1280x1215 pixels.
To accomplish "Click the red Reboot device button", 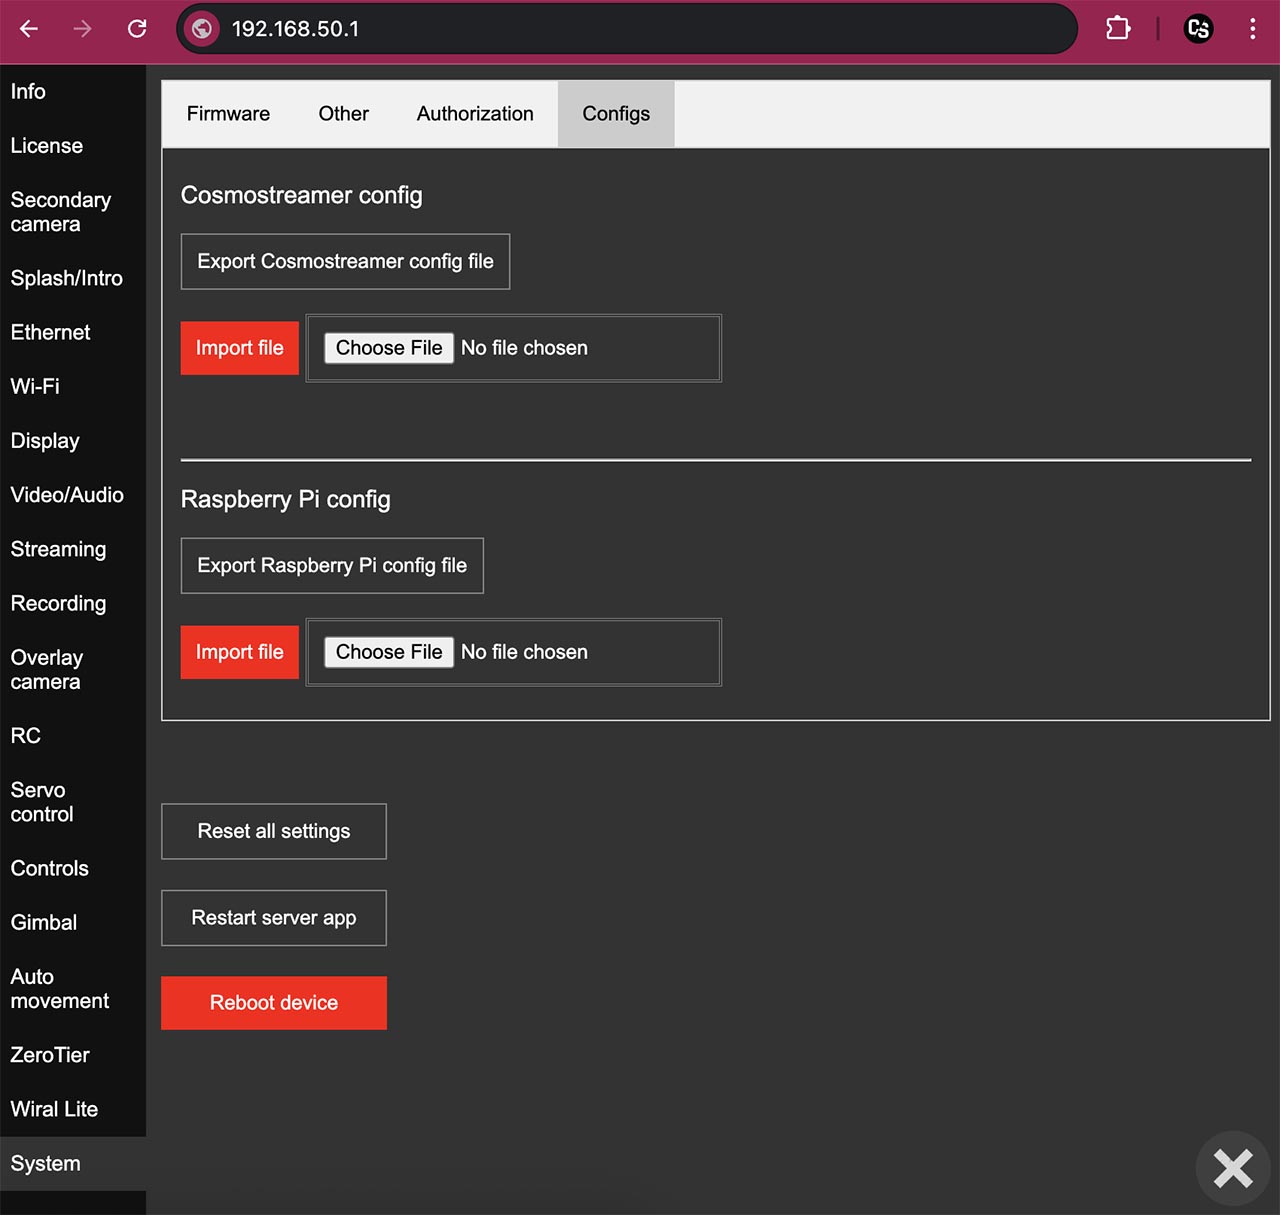I will (274, 1003).
